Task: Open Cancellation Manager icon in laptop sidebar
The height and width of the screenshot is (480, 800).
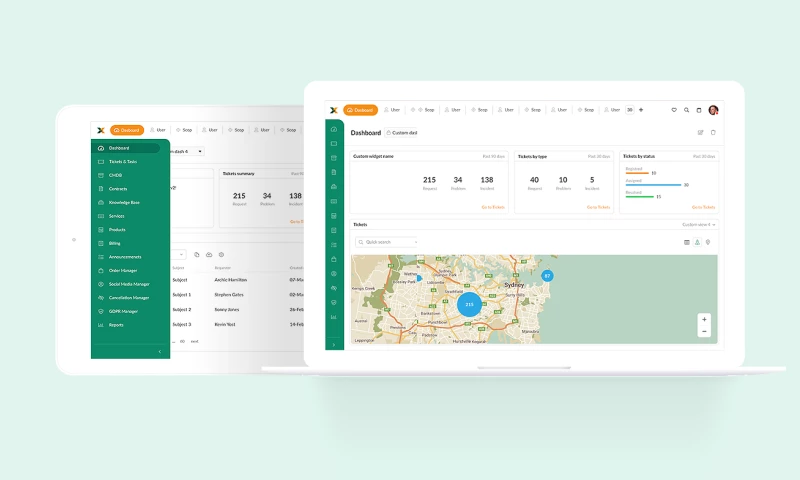Action: click(334, 288)
